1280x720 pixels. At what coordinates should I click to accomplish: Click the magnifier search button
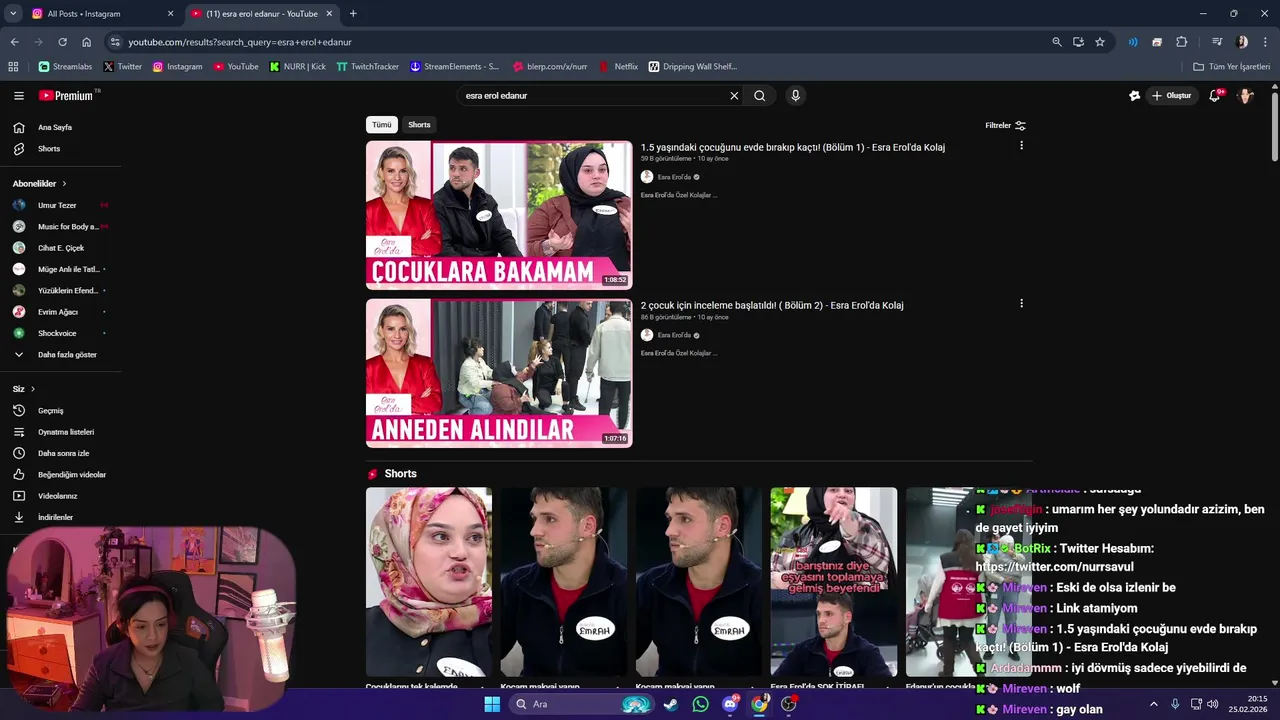tap(760, 96)
